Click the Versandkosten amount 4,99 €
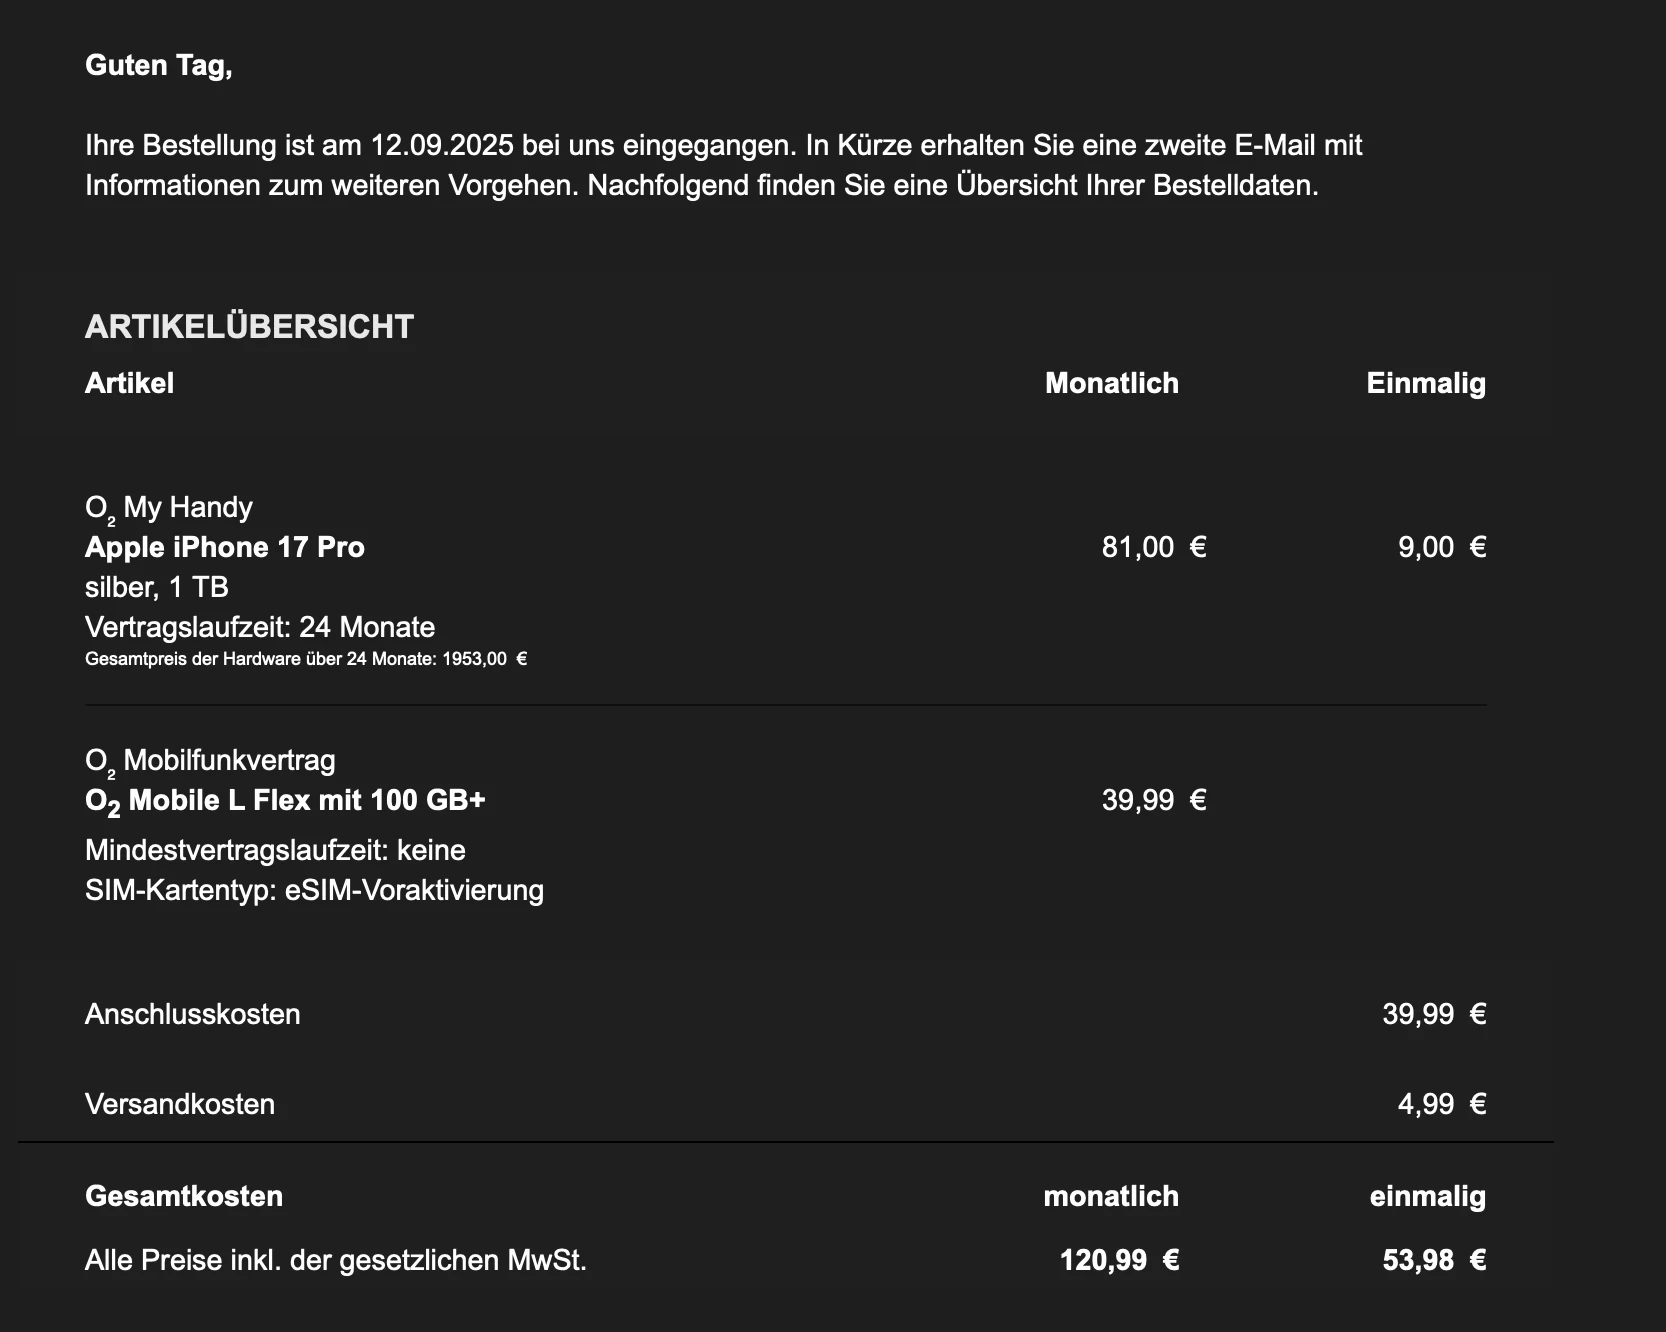1666x1332 pixels. 1441,1104
